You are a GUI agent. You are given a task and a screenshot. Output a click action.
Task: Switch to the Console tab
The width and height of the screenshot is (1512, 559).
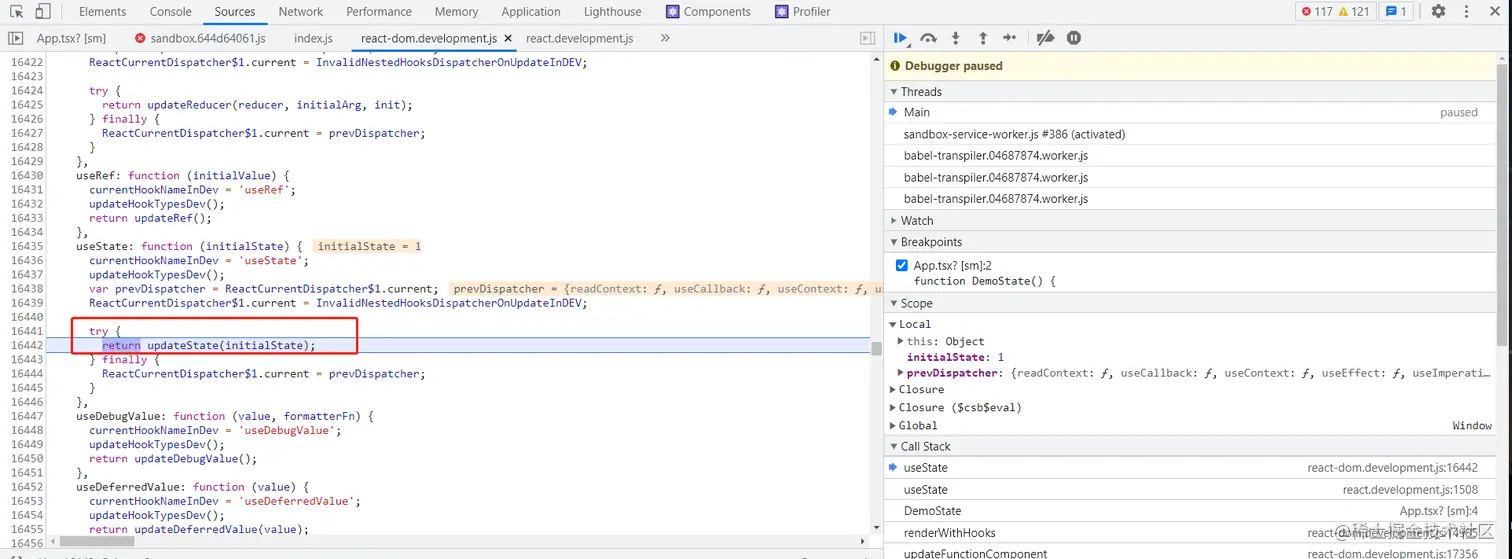[x=170, y=12]
